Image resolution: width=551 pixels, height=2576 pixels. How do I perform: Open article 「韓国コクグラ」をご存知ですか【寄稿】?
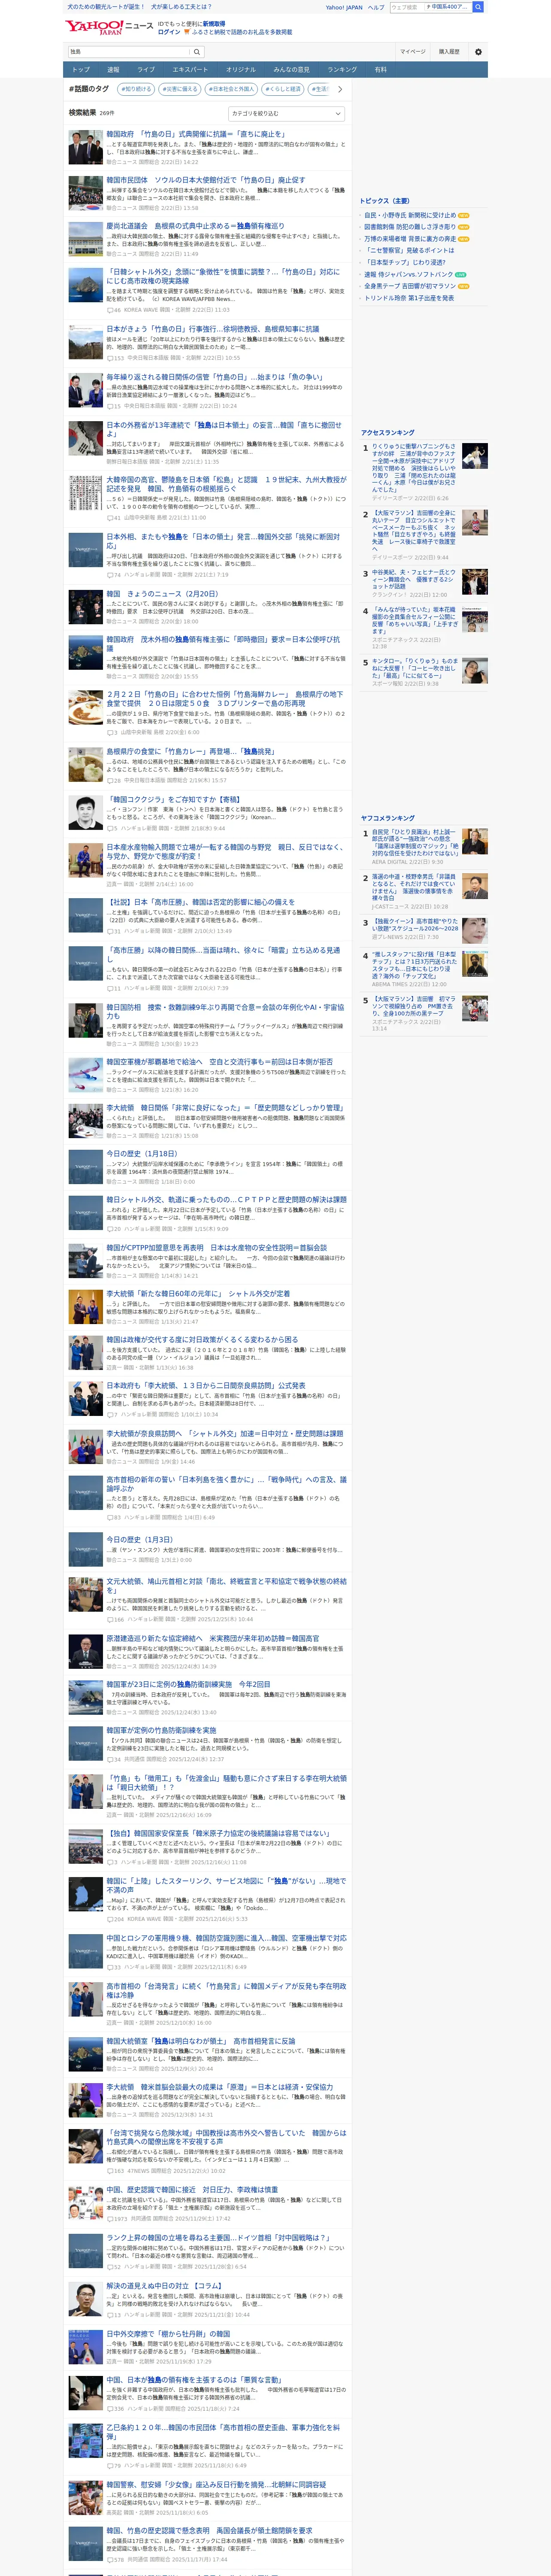click(173, 800)
